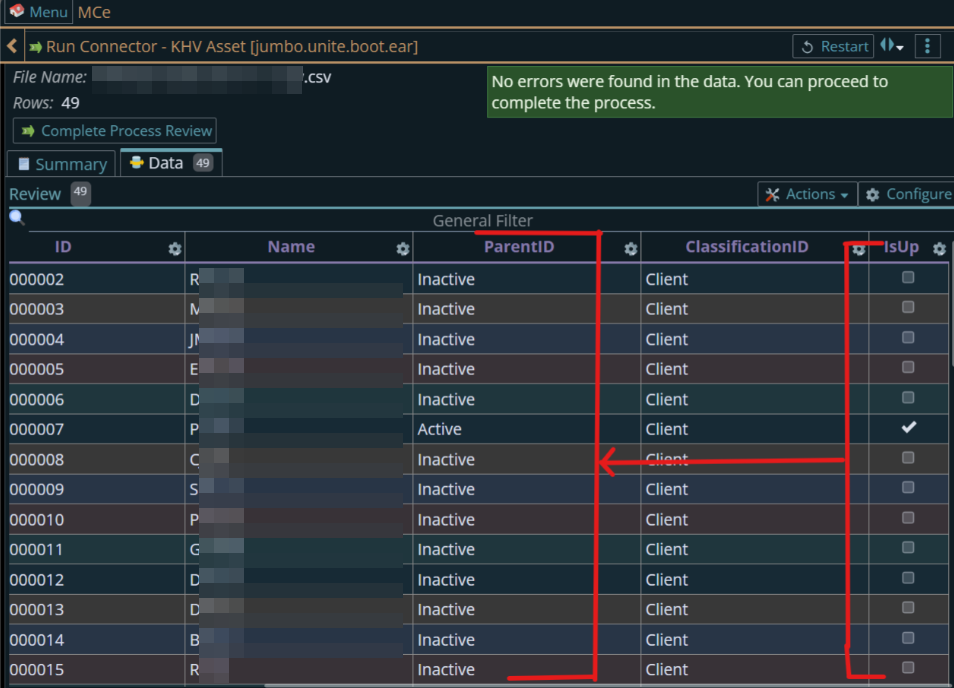Toggle IsUp checkbox for row 000012
The image size is (954, 688).
click(x=908, y=578)
